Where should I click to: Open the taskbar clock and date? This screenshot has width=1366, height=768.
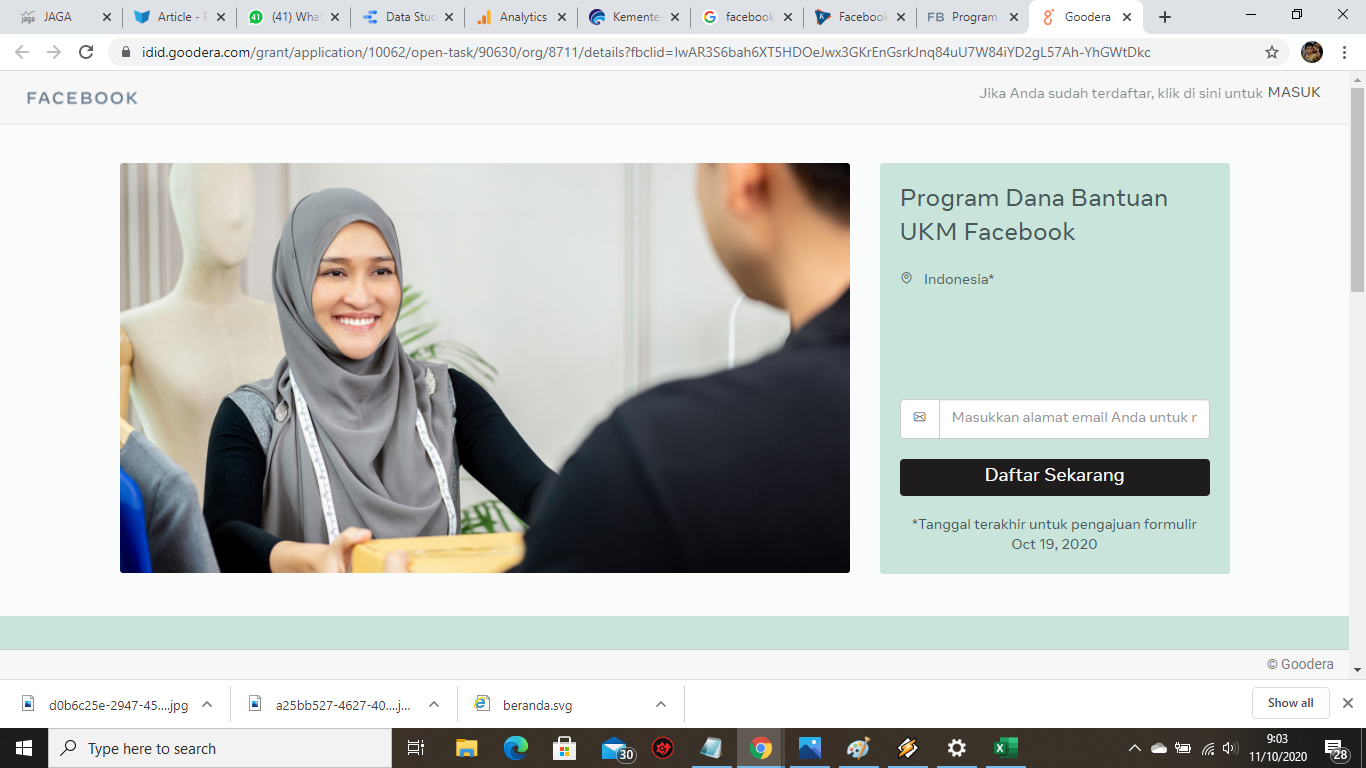click(x=1276, y=748)
